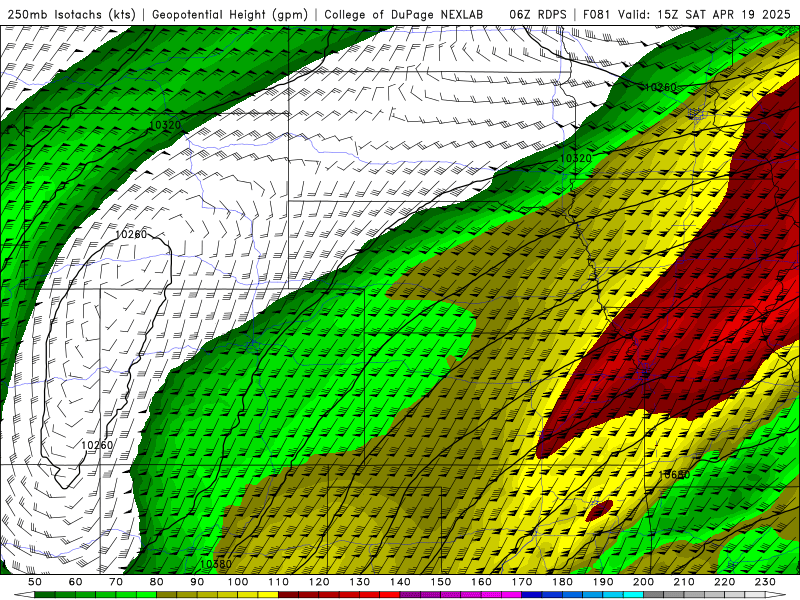Pick the olive swatch starting at 80

(x=166, y=594)
